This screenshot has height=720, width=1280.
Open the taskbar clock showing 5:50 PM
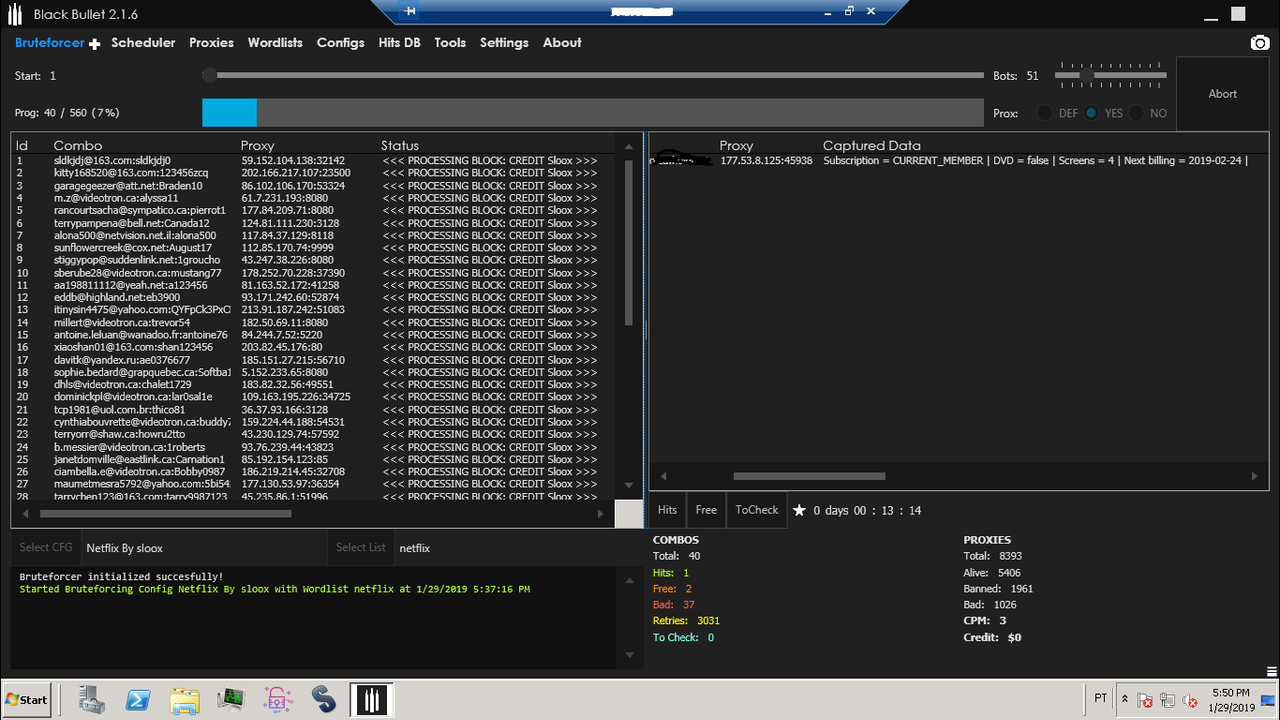[1230, 699]
